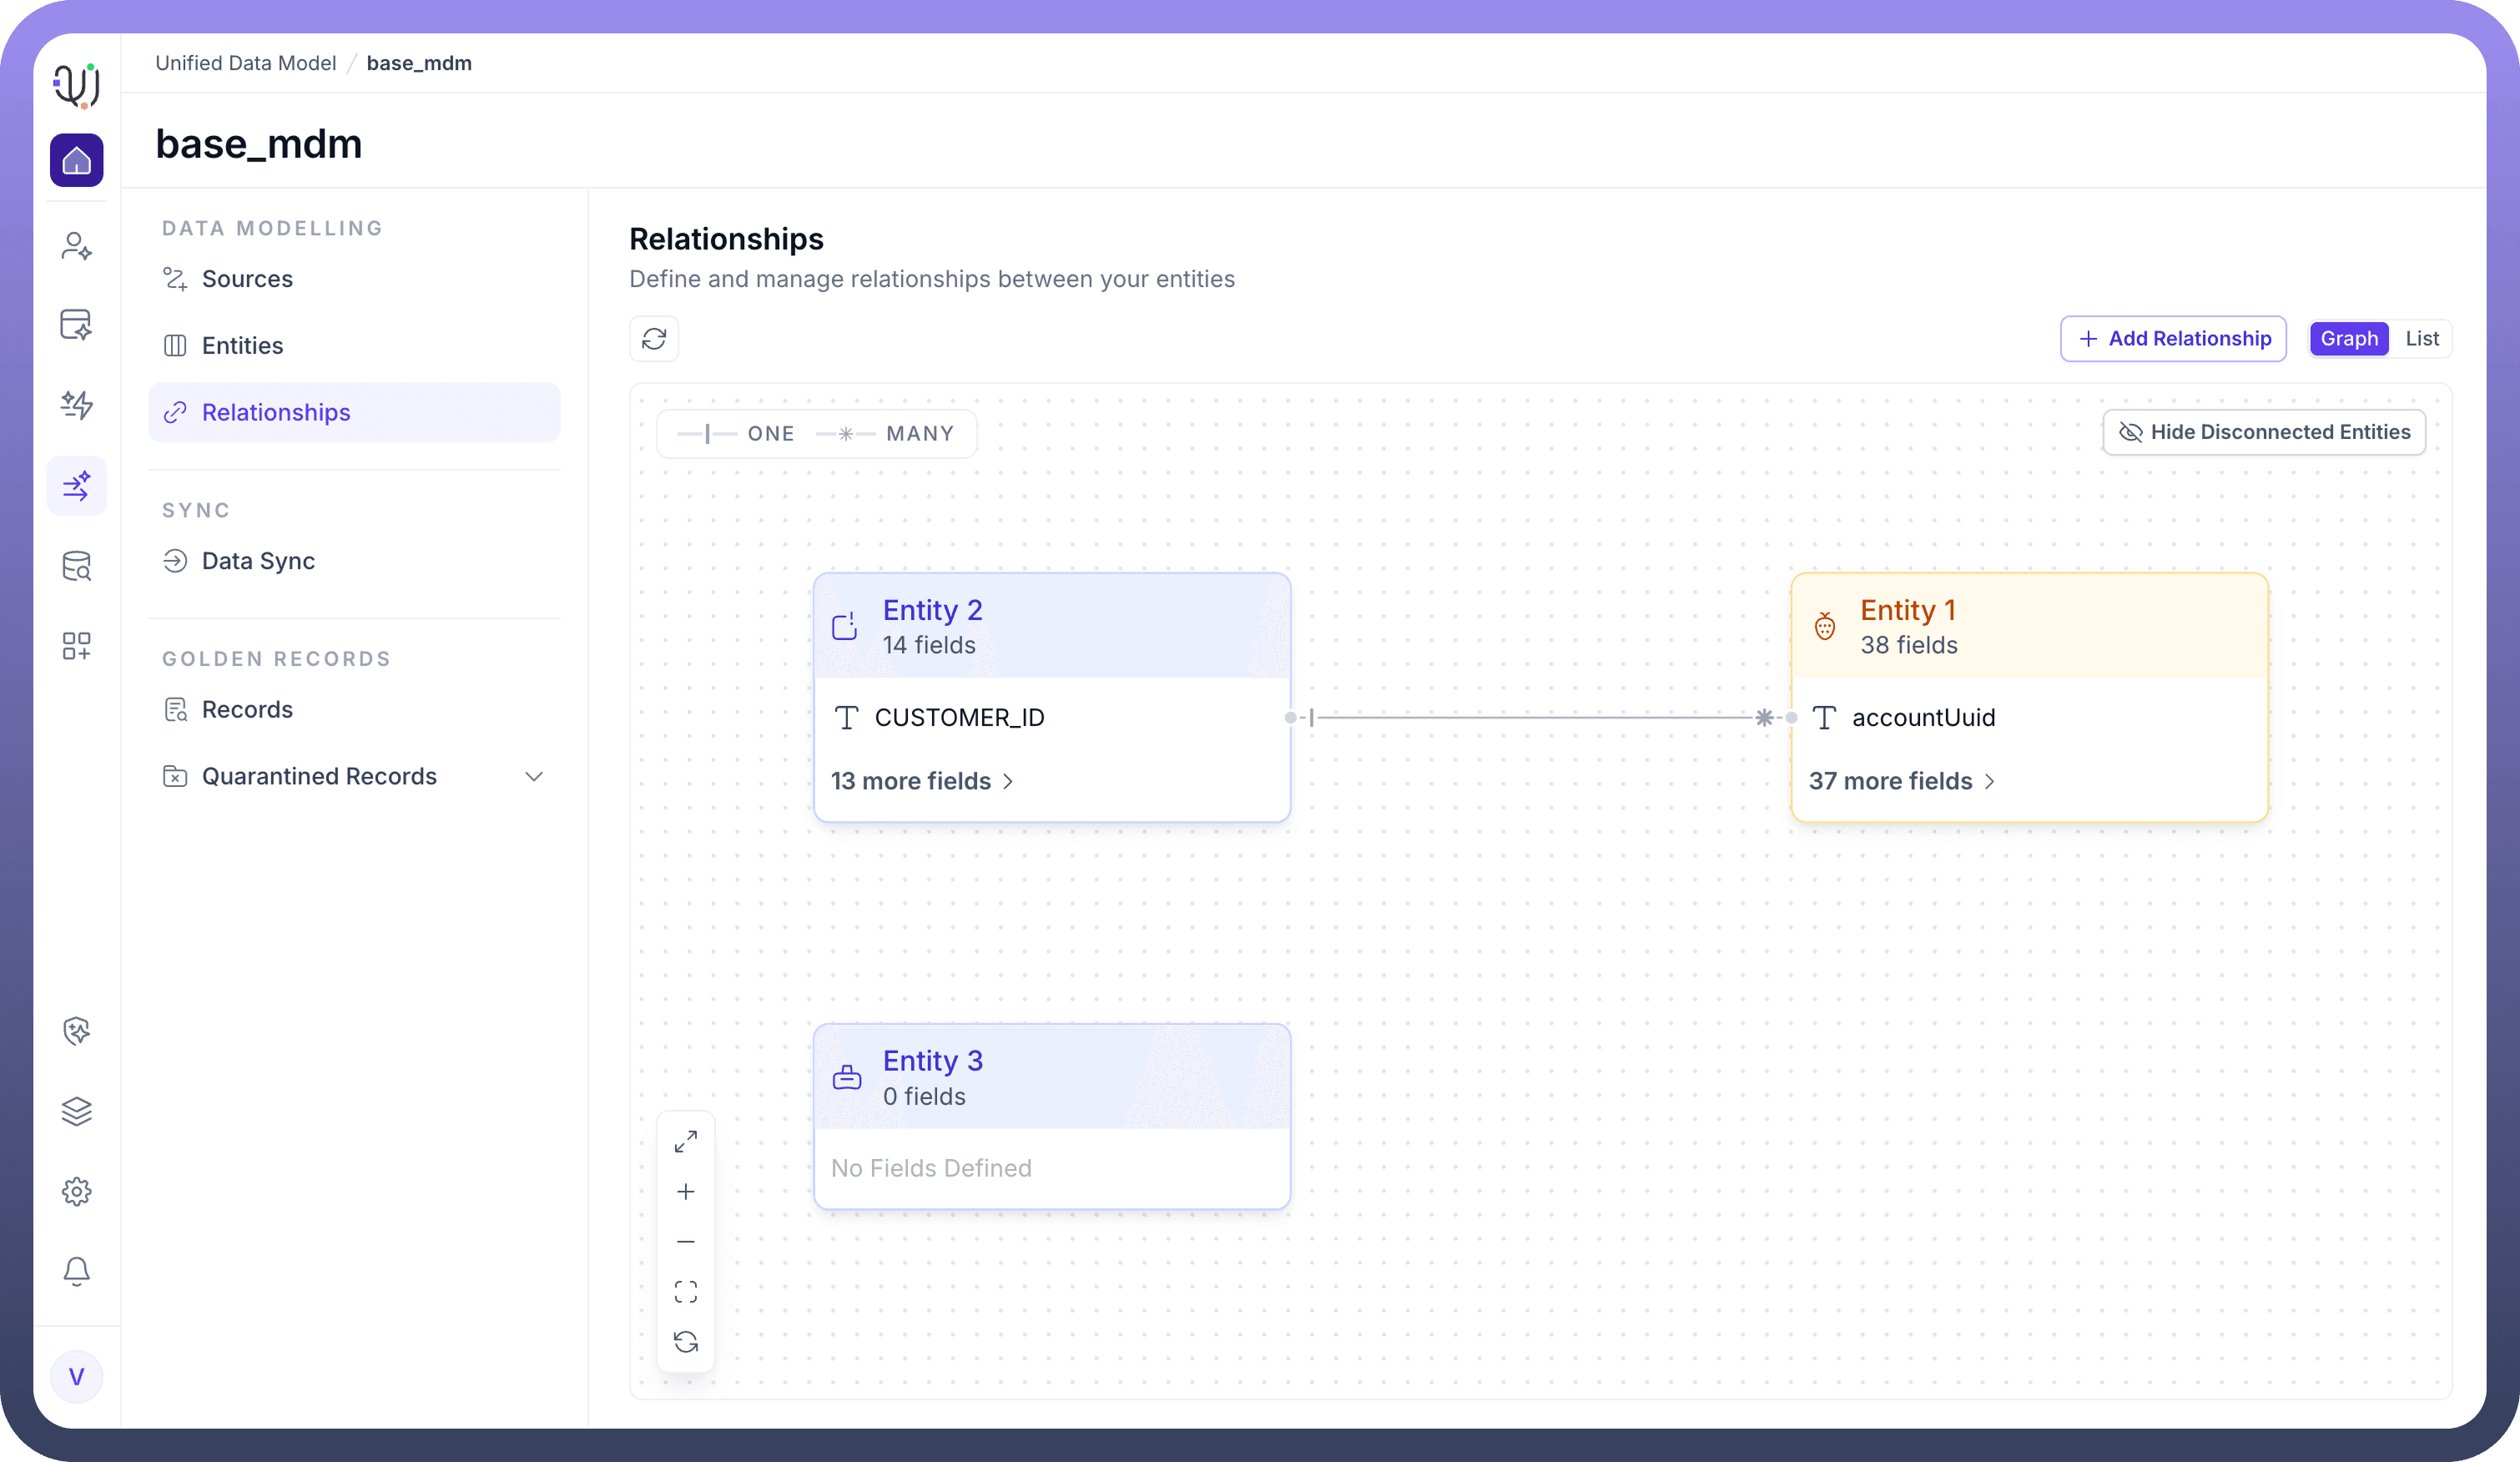The image size is (2520, 1462).
Task: Click the Add Relationship button
Action: (x=2173, y=339)
